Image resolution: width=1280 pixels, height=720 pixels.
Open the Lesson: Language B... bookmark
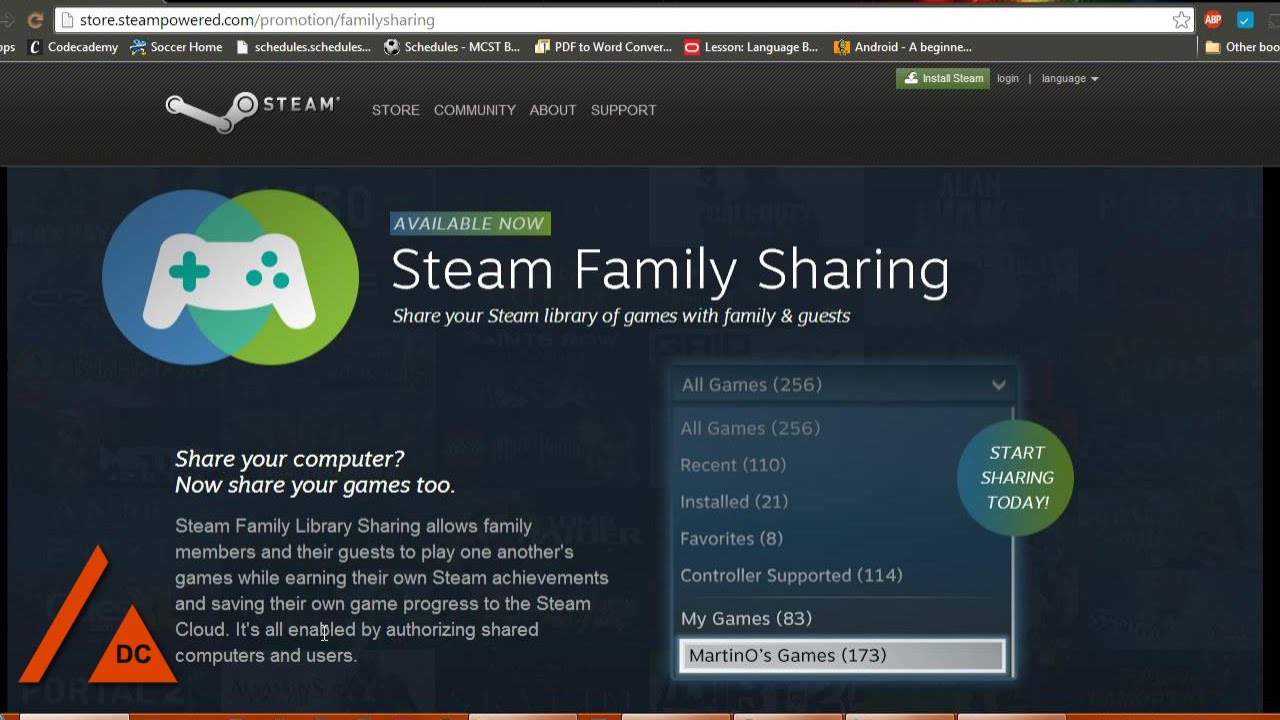click(751, 47)
